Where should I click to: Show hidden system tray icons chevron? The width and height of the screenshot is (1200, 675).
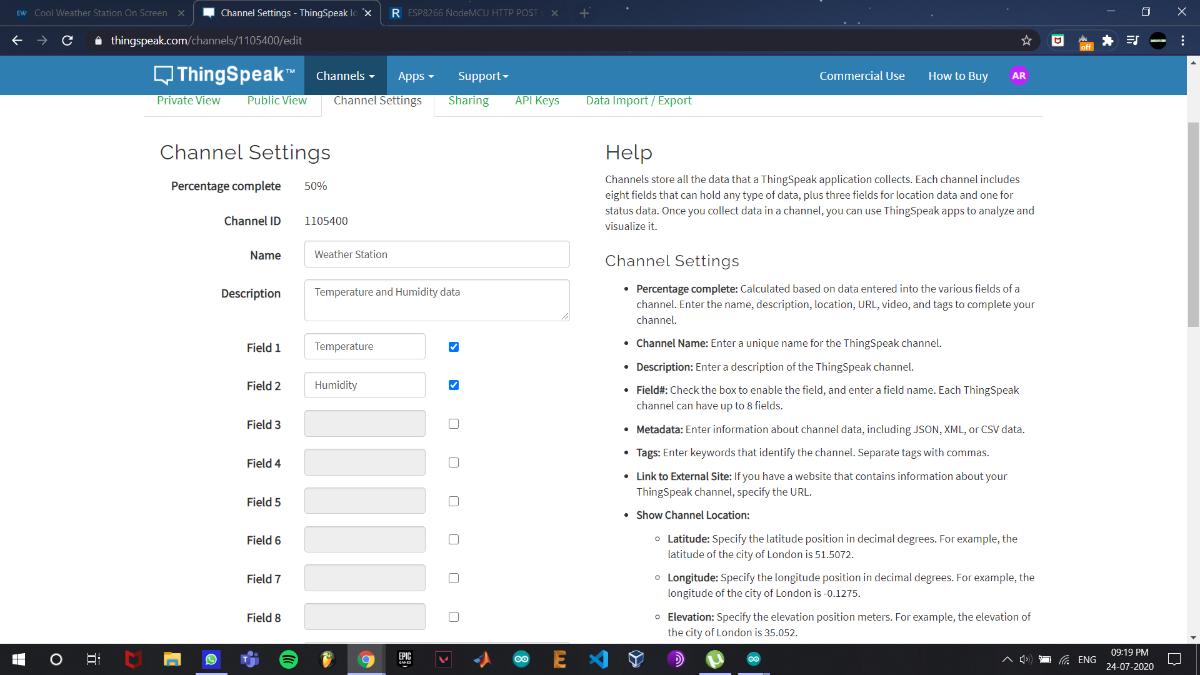point(1007,660)
